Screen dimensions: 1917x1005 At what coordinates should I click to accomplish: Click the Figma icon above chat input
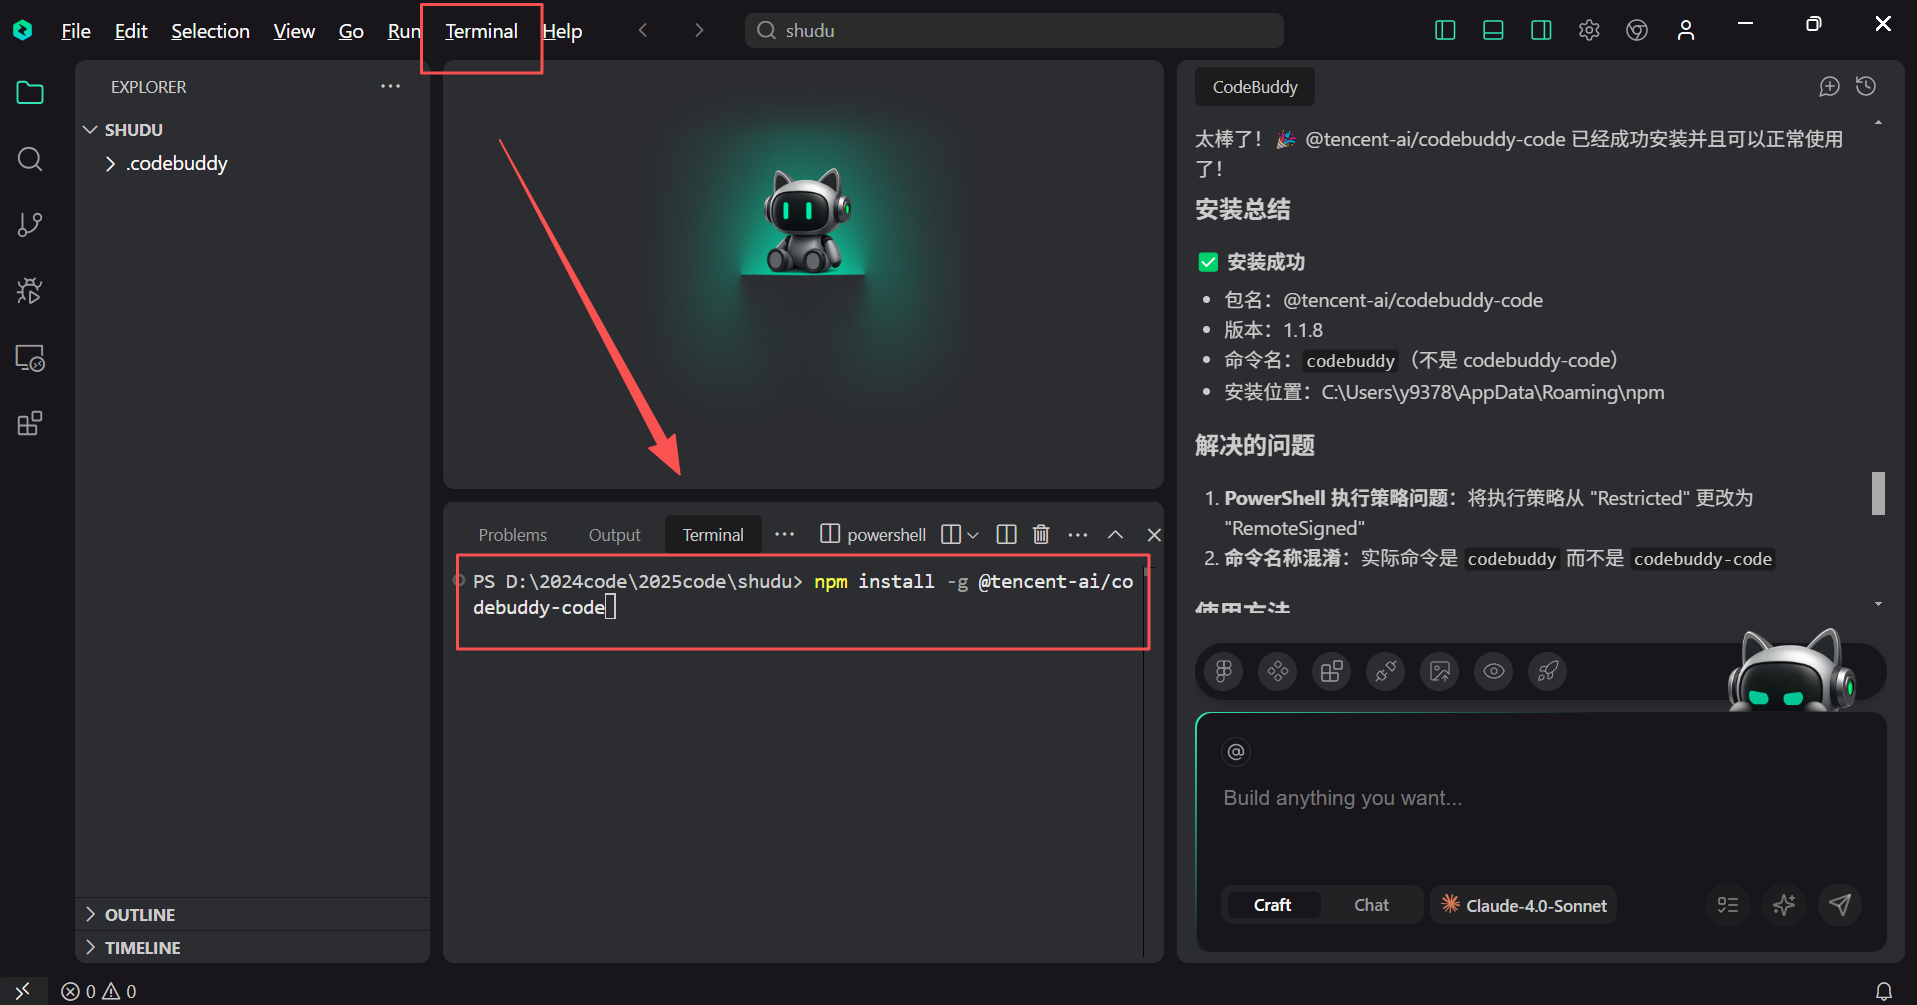[1224, 671]
